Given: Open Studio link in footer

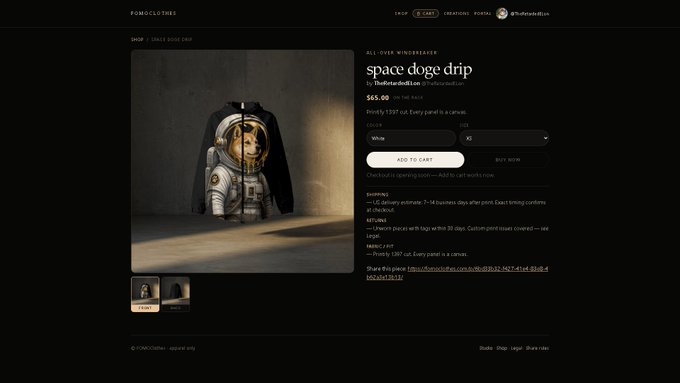Looking at the screenshot, I should (x=486, y=348).
